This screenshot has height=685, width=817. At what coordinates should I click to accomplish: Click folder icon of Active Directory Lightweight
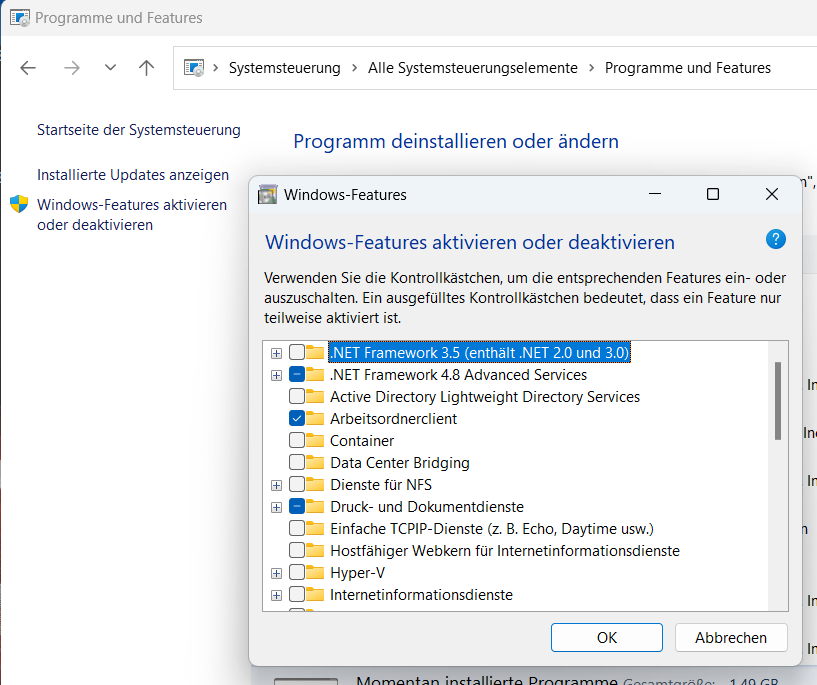click(315, 396)
